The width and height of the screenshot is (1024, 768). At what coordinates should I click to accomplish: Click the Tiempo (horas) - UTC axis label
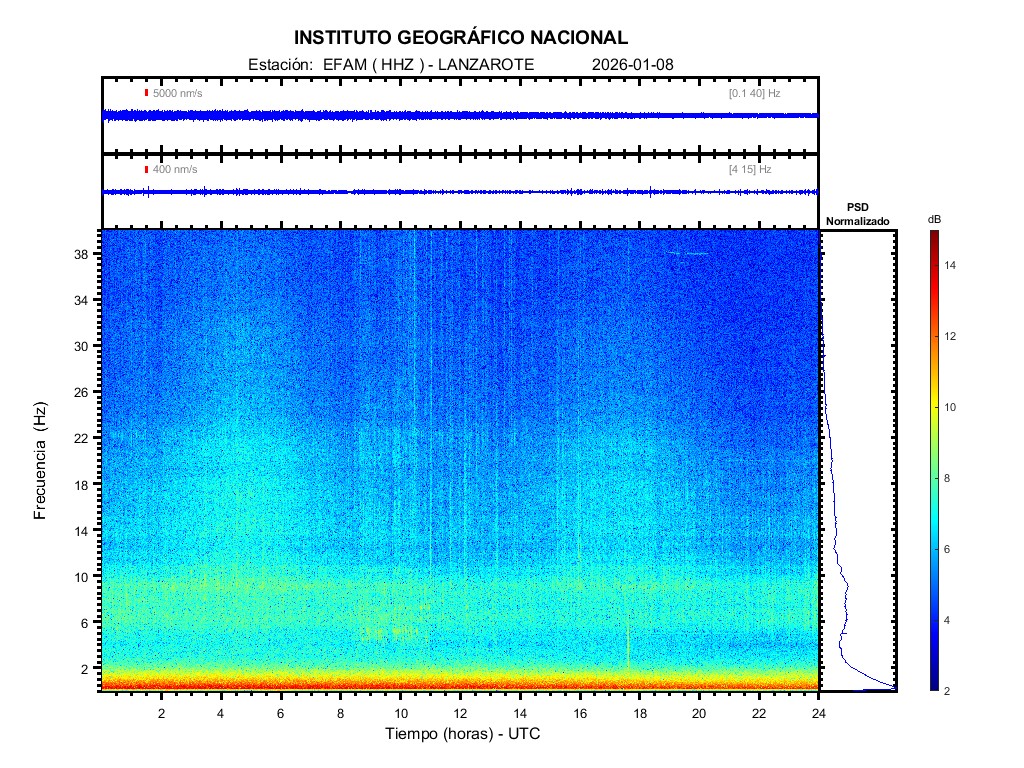(463, 734)
